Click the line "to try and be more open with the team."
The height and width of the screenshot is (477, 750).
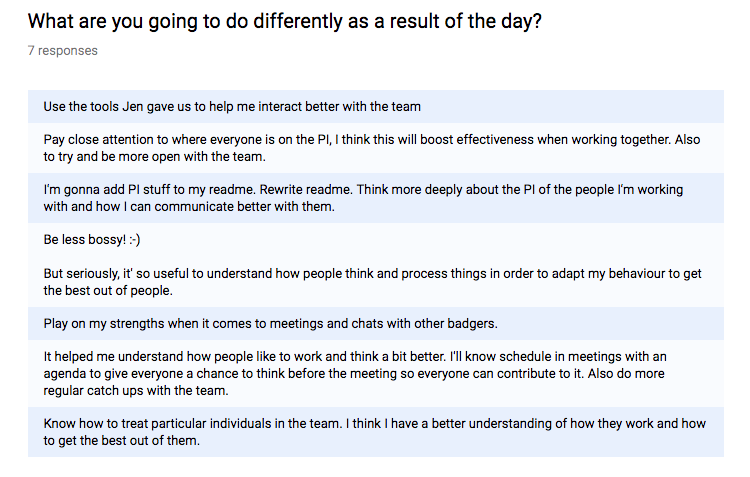pyautogui.click(x=157, y=157)
